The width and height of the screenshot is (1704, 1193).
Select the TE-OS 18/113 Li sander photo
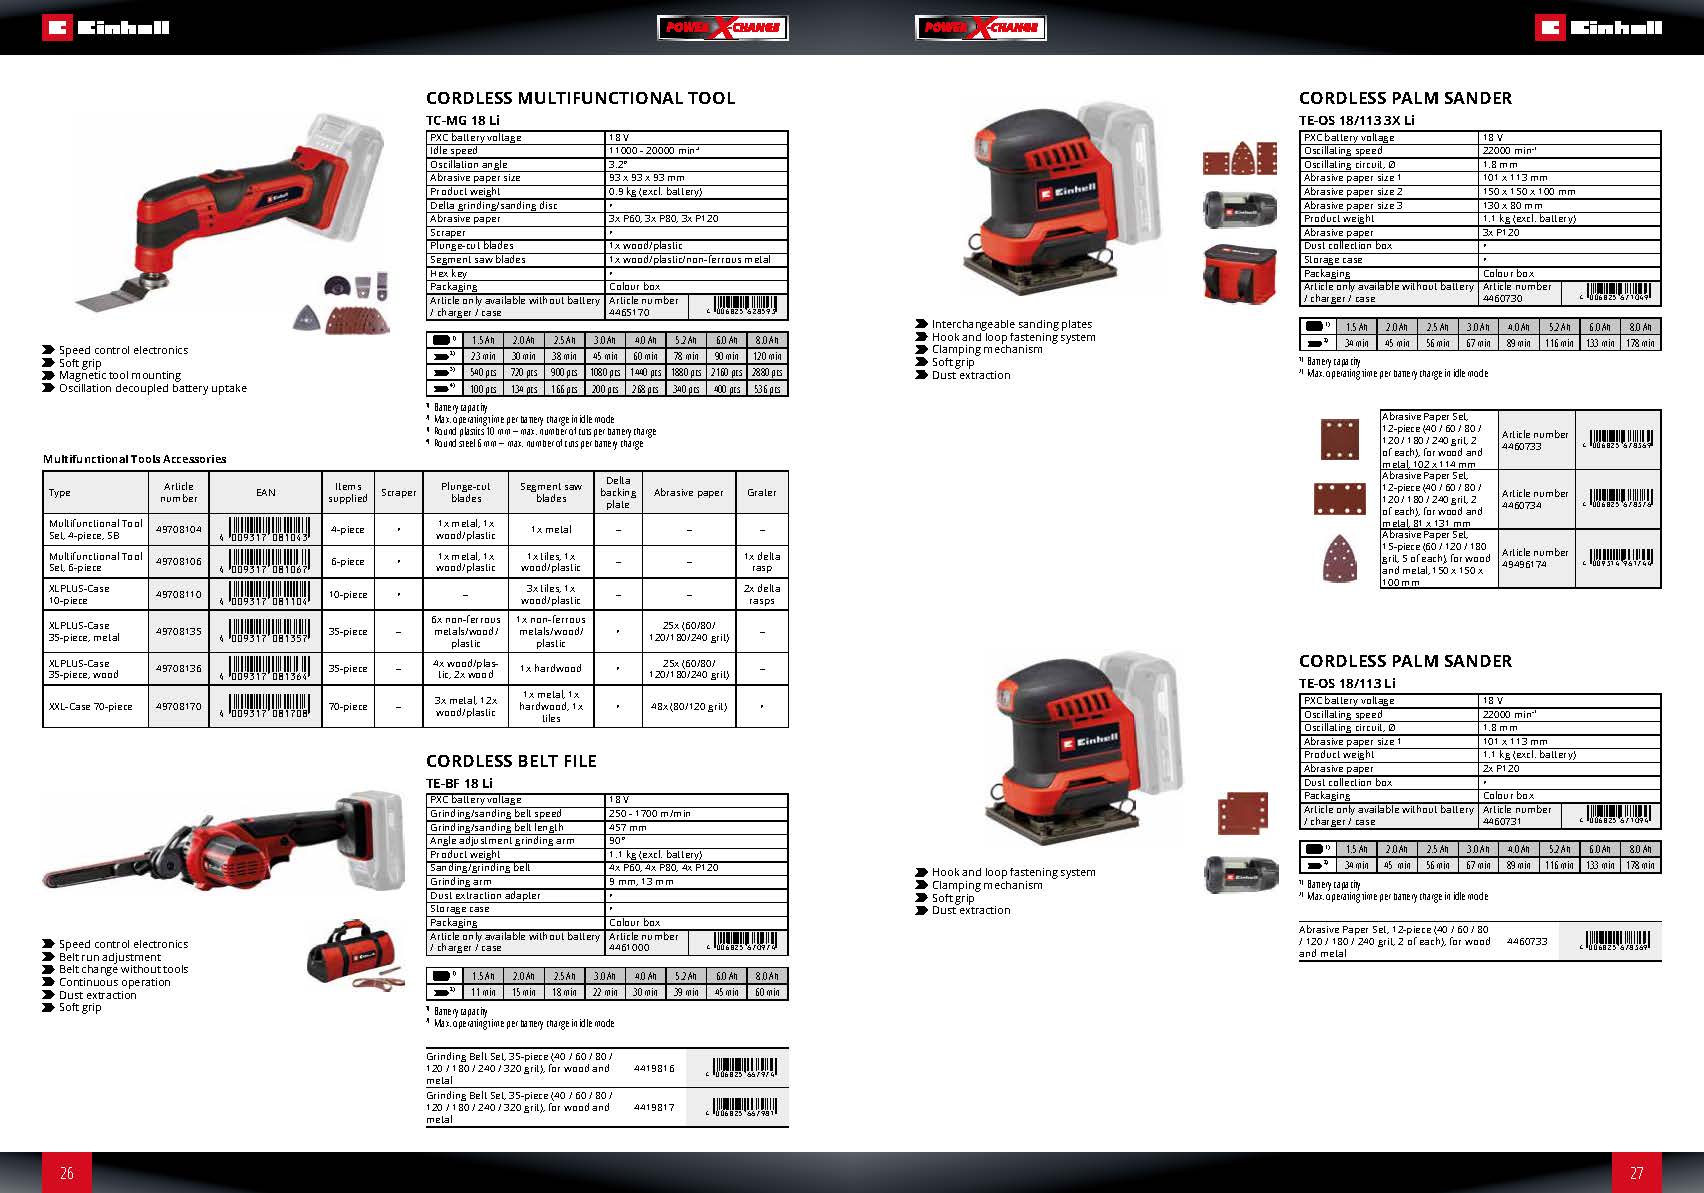coord(1082,747)
